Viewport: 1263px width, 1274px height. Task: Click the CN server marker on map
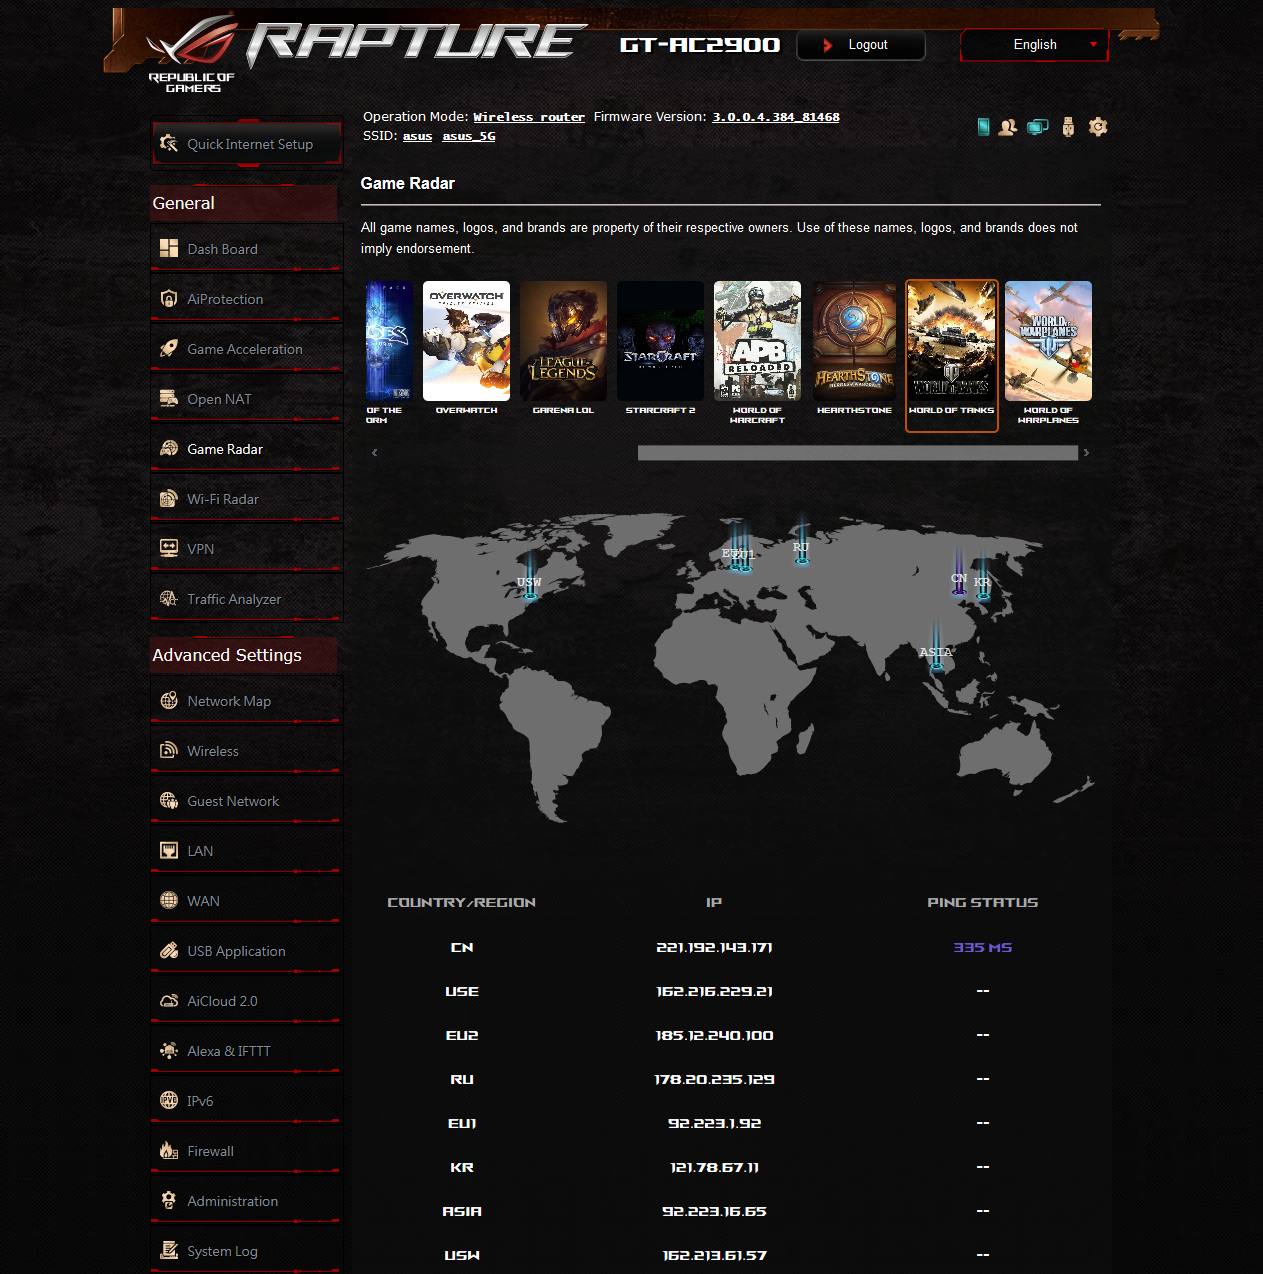(959, 580)
